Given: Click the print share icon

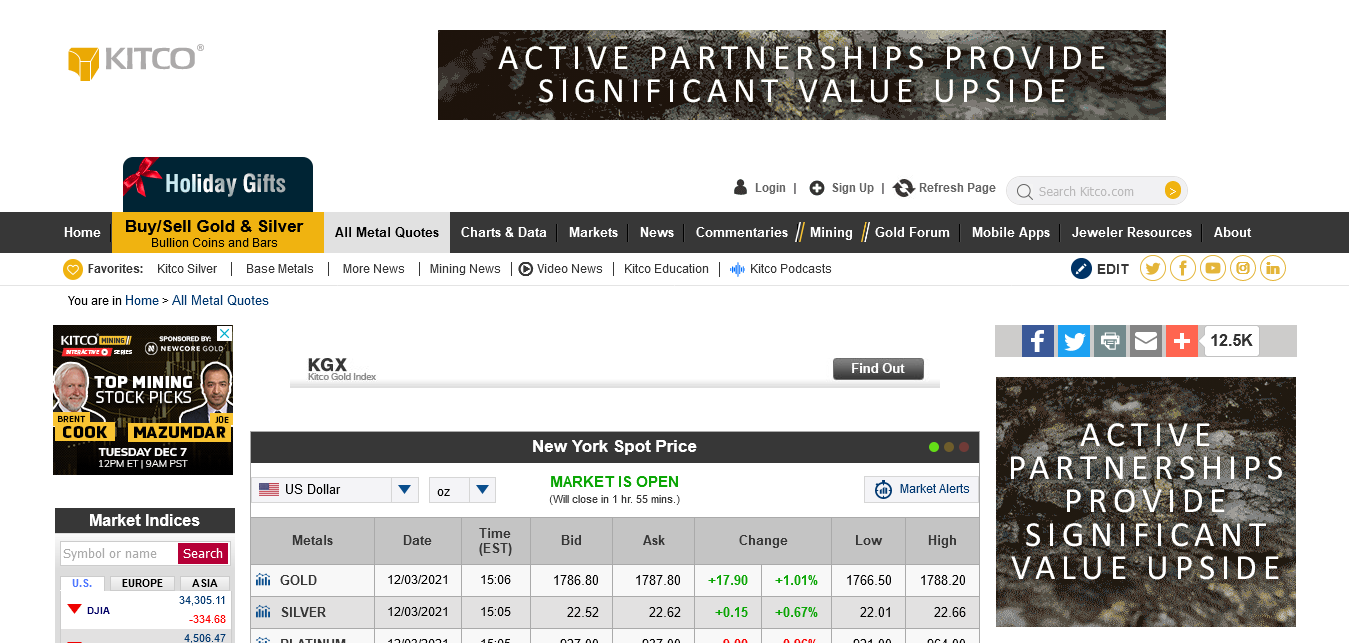Looking at the screenshot, I should [1110, 341].
